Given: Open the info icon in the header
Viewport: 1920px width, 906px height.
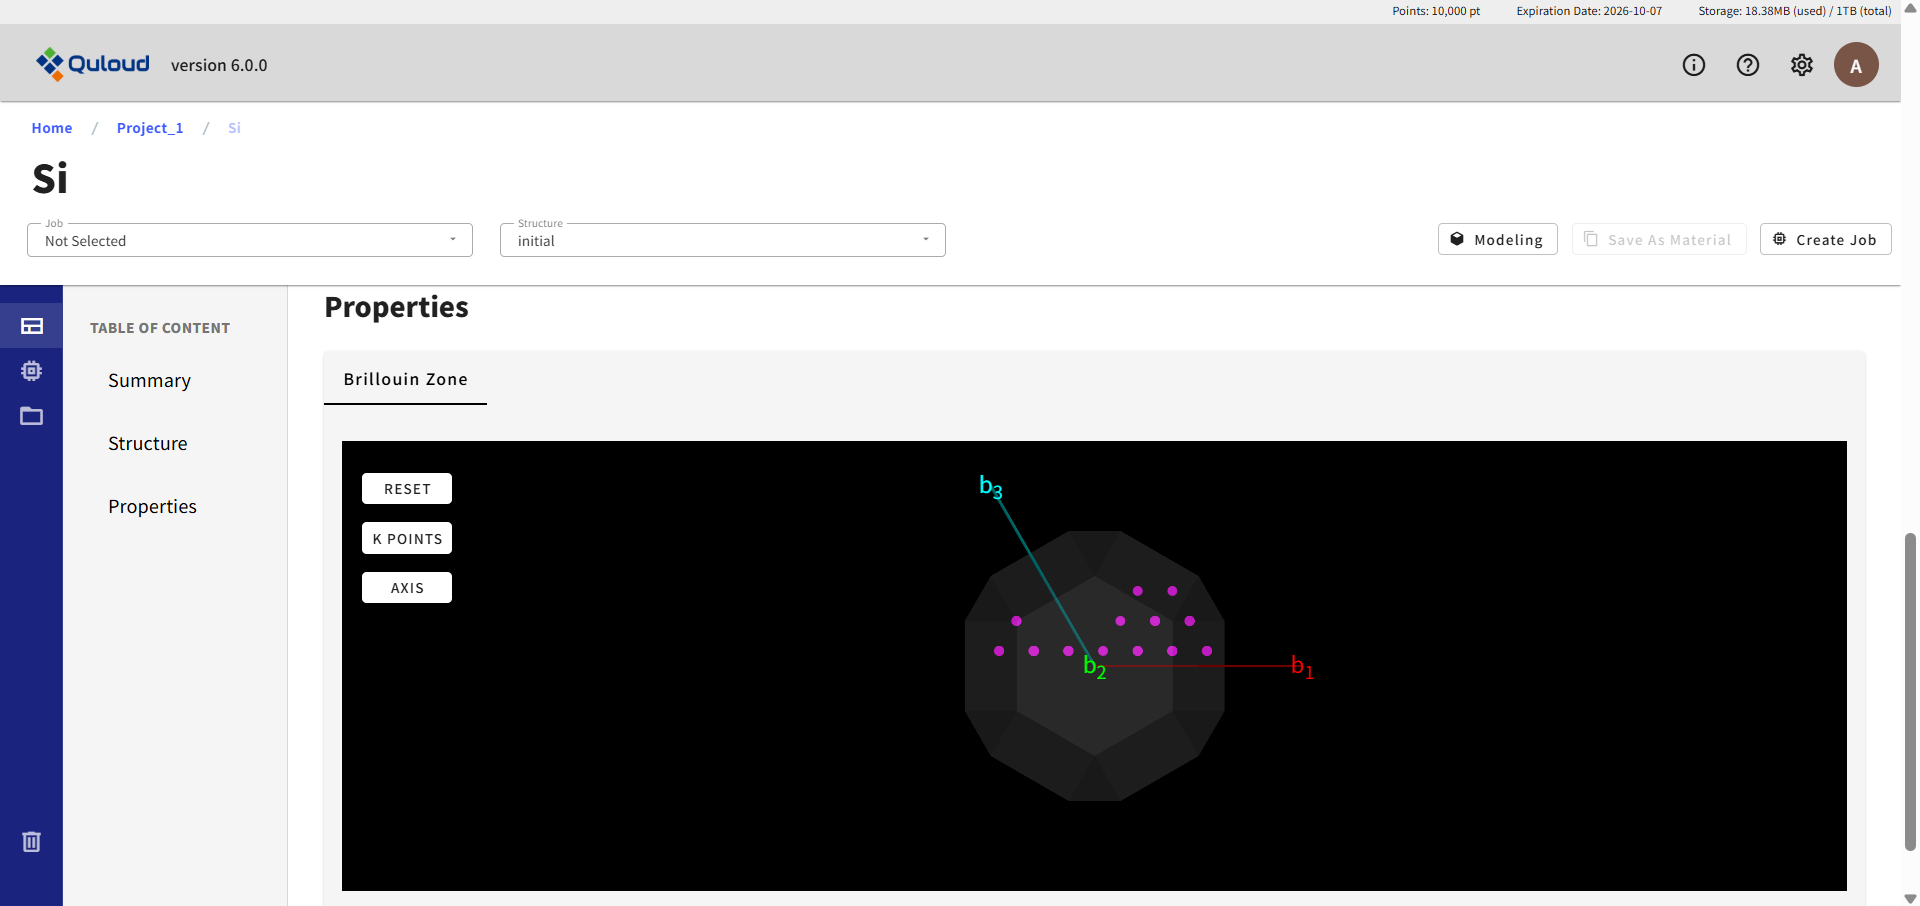Looking at the screenshot, I should point(1694,64).
